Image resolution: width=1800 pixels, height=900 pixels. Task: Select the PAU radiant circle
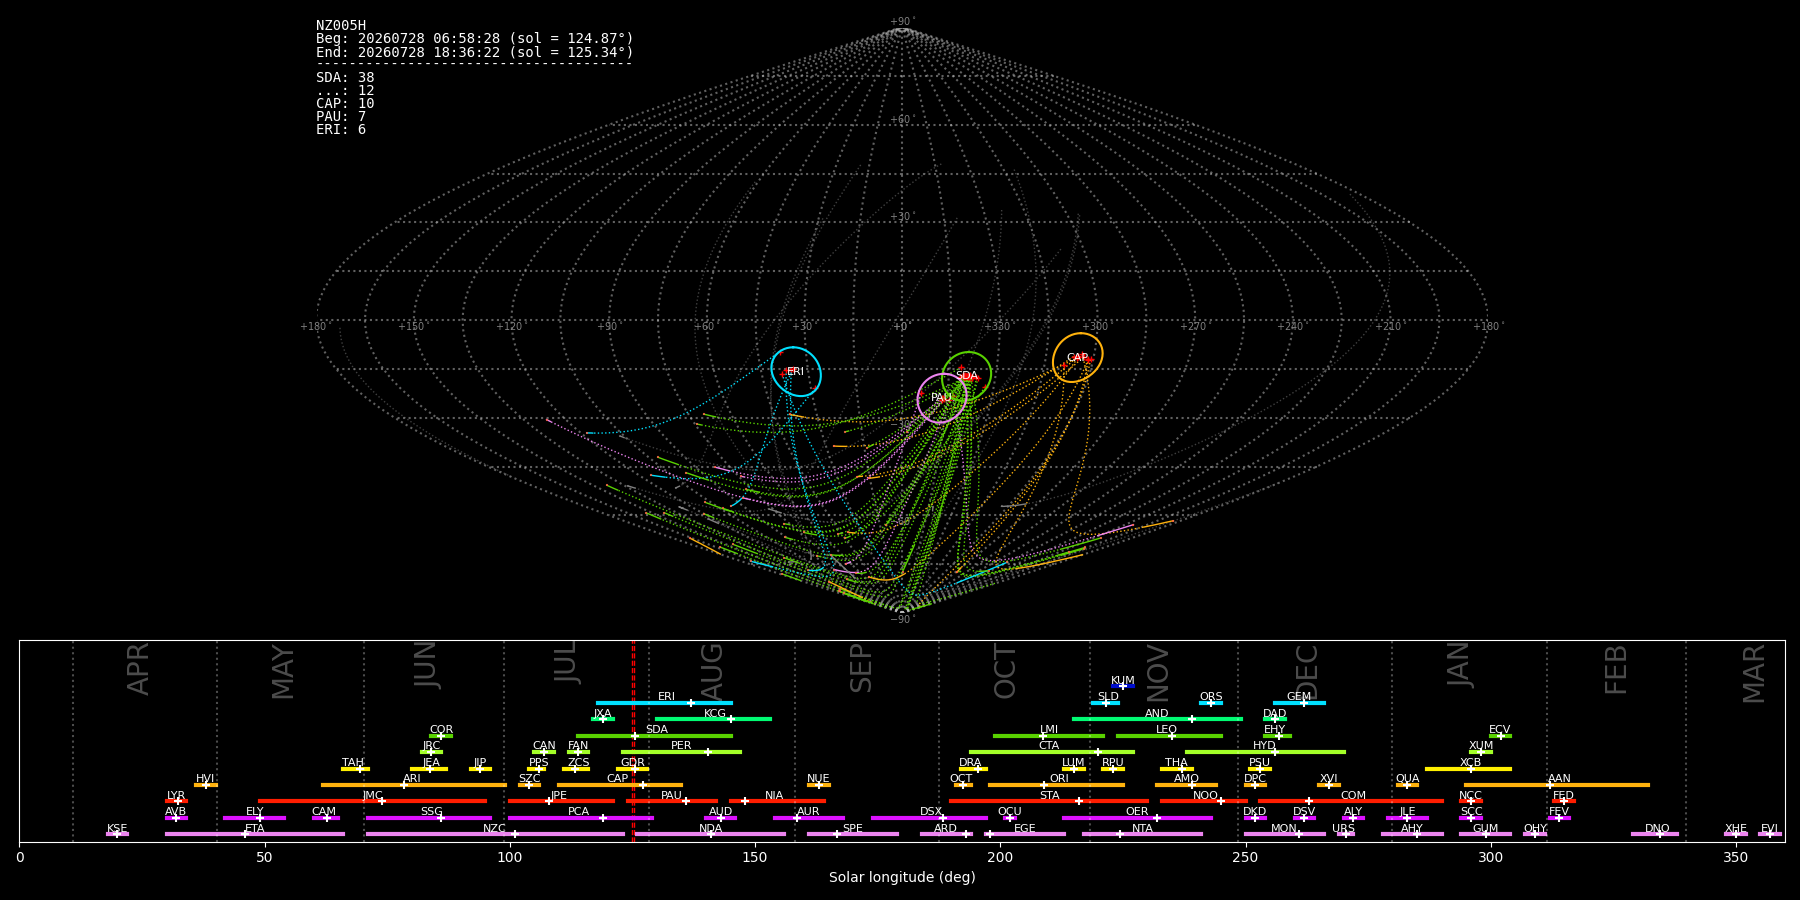(942, 398)
